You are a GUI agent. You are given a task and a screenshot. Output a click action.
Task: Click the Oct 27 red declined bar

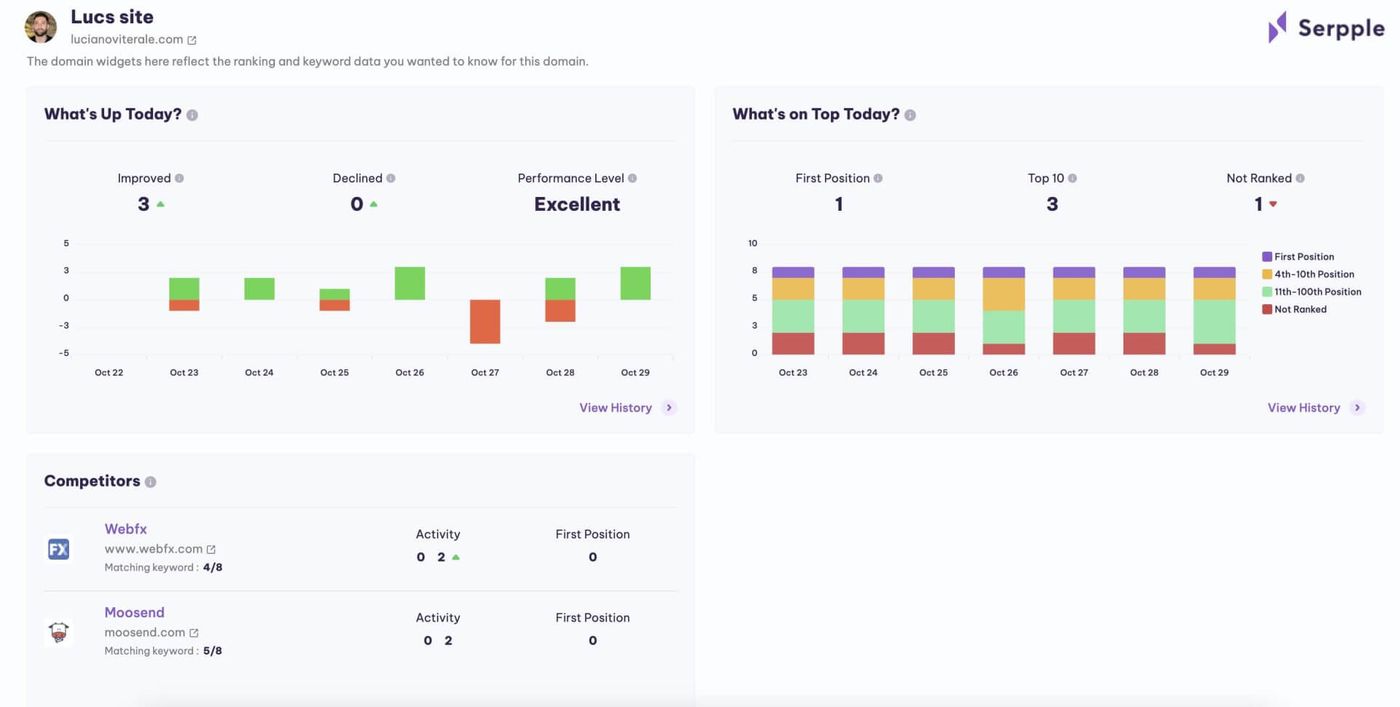tap(485, 322)
